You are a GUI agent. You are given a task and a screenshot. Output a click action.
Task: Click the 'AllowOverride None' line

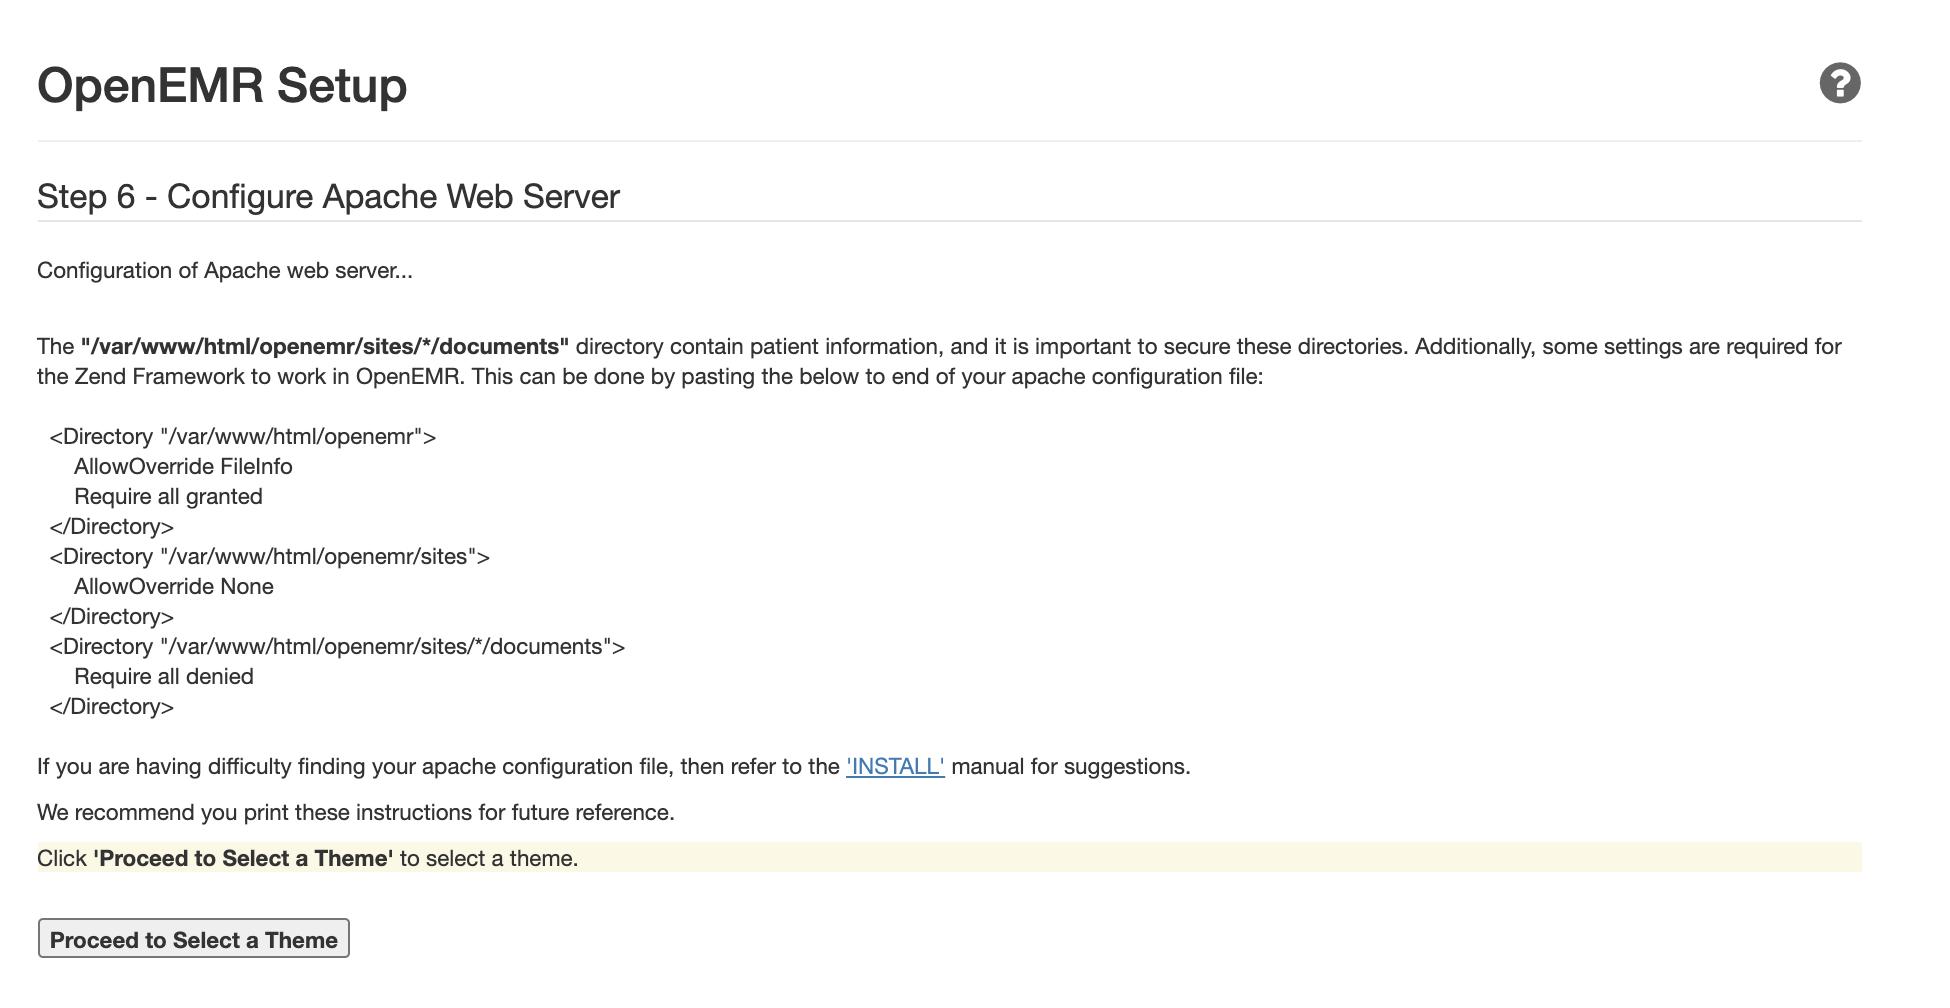coord(173,587)
